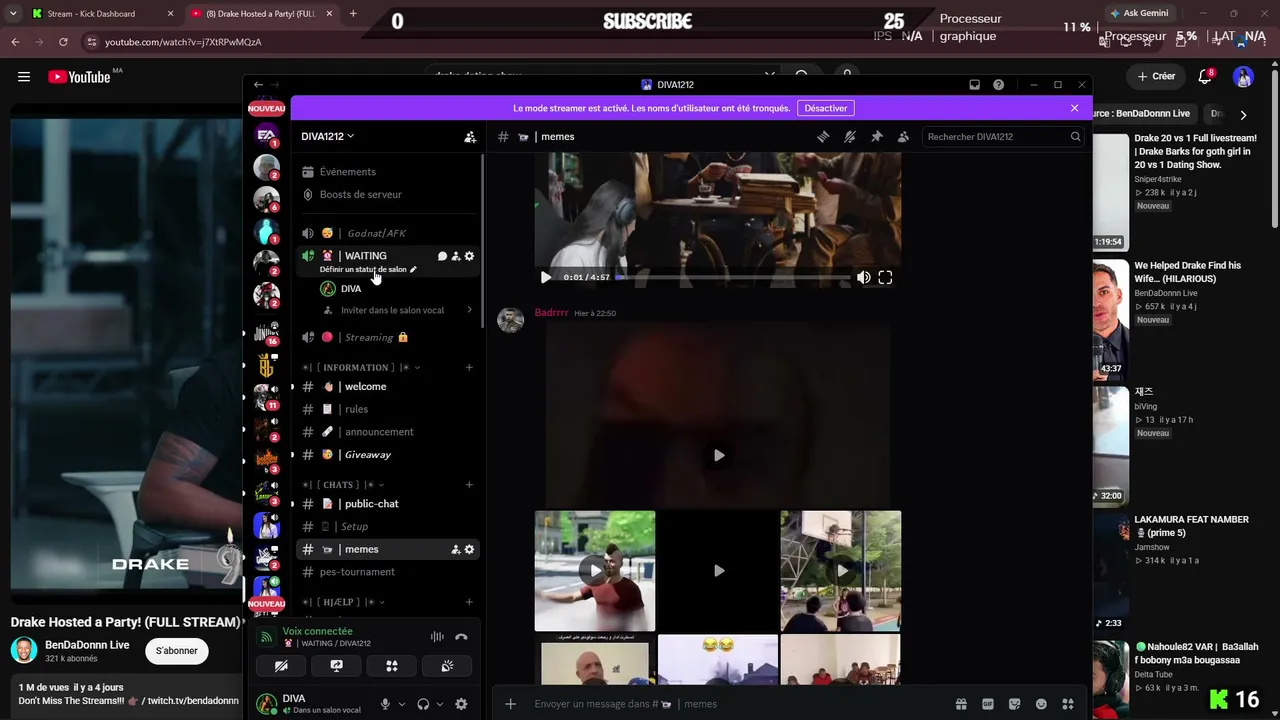Open settings gear of WAITING voice channel
Screen dimensions: 1280x720
click(x=469, y=256)
